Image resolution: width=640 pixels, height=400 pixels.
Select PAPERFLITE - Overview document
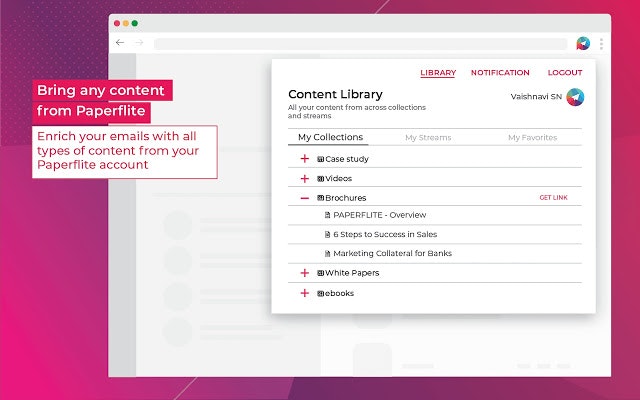pyautogui.click(x=380, y=215)
